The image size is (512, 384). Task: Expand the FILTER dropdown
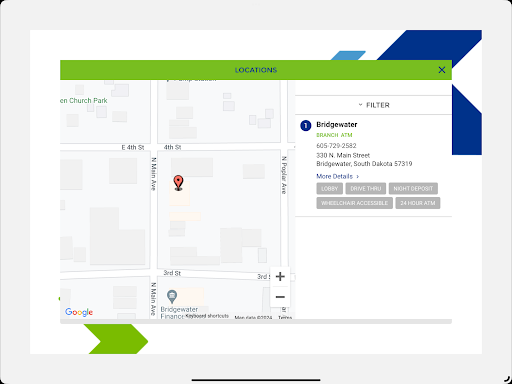click(x=374, y=105)
